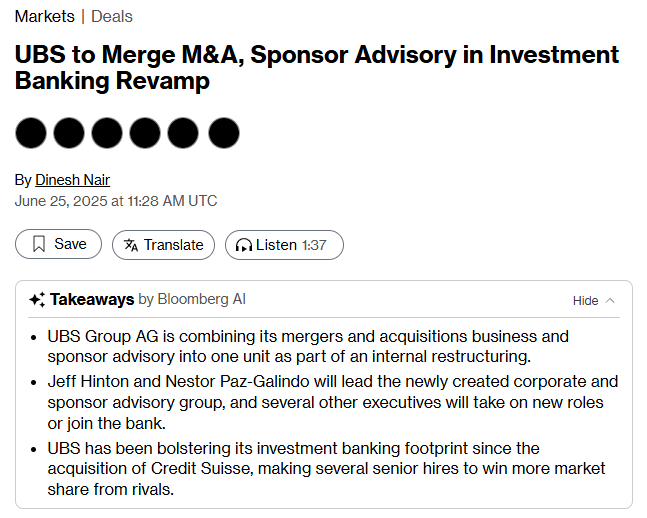This screenshot has width=647, height=518.
Task: Click the sixth black share circle
Action: click(224, 133)
